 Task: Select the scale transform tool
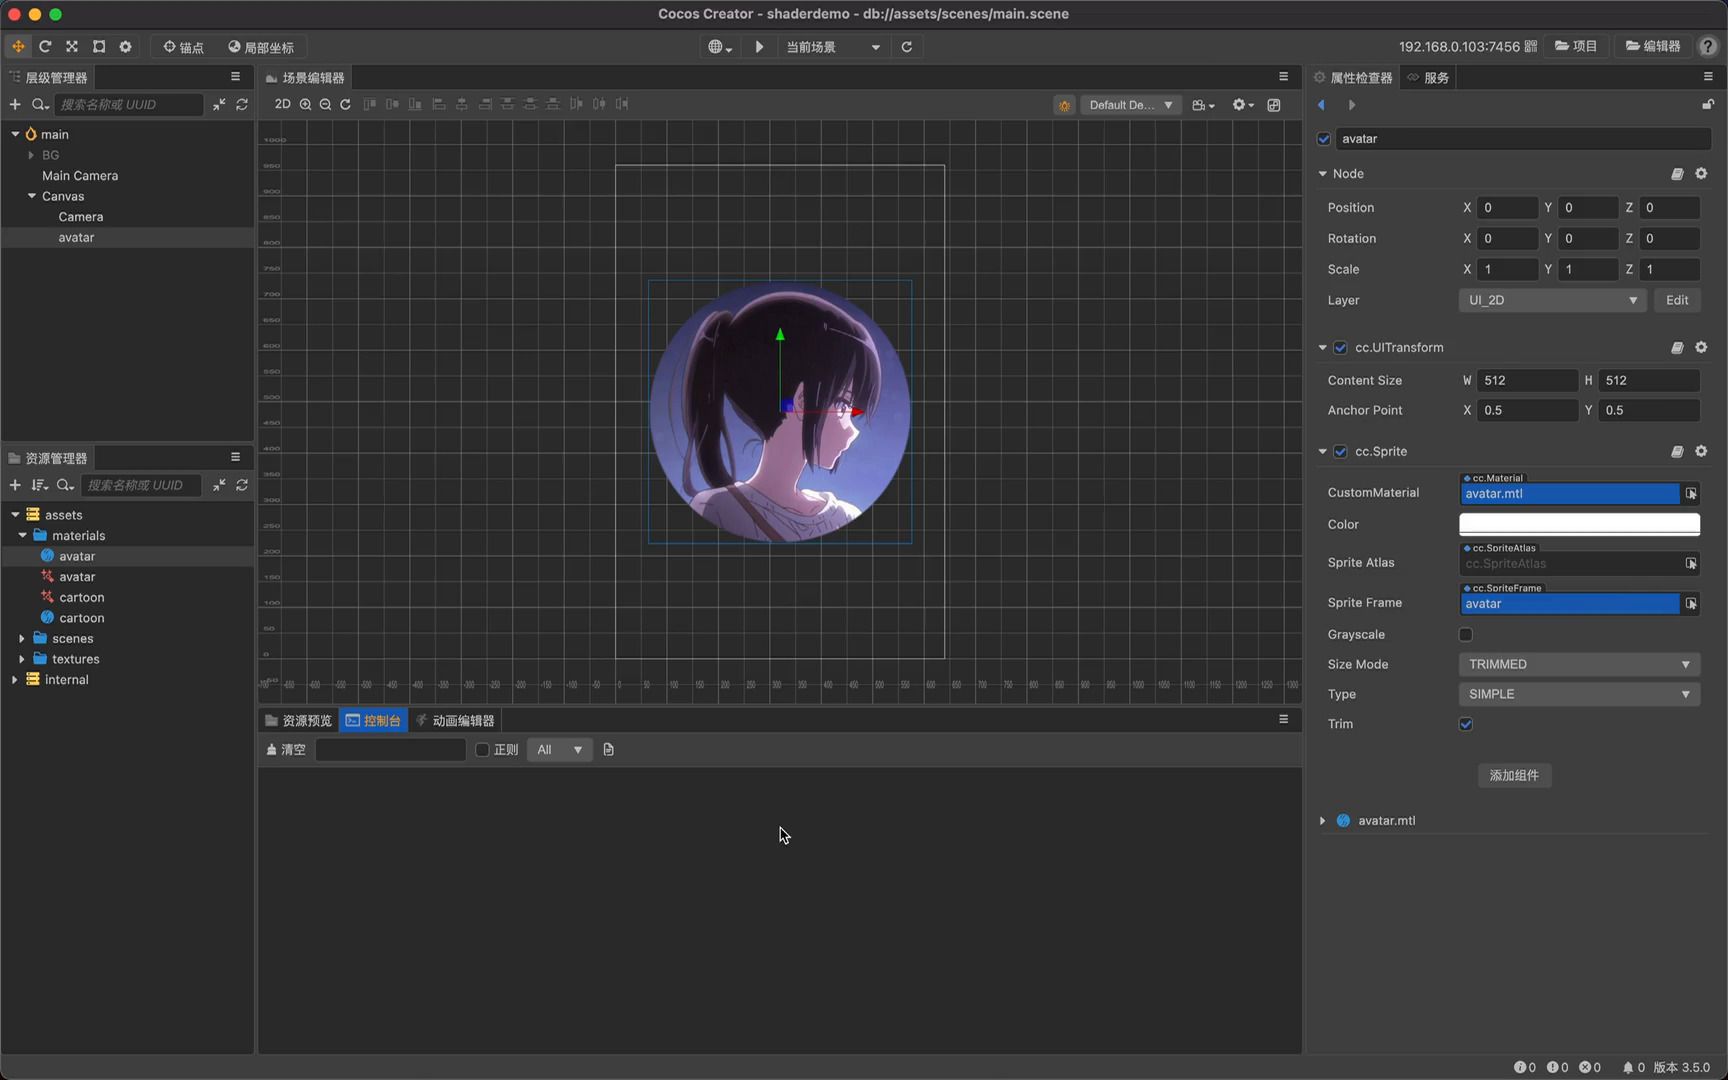point(72,47)
